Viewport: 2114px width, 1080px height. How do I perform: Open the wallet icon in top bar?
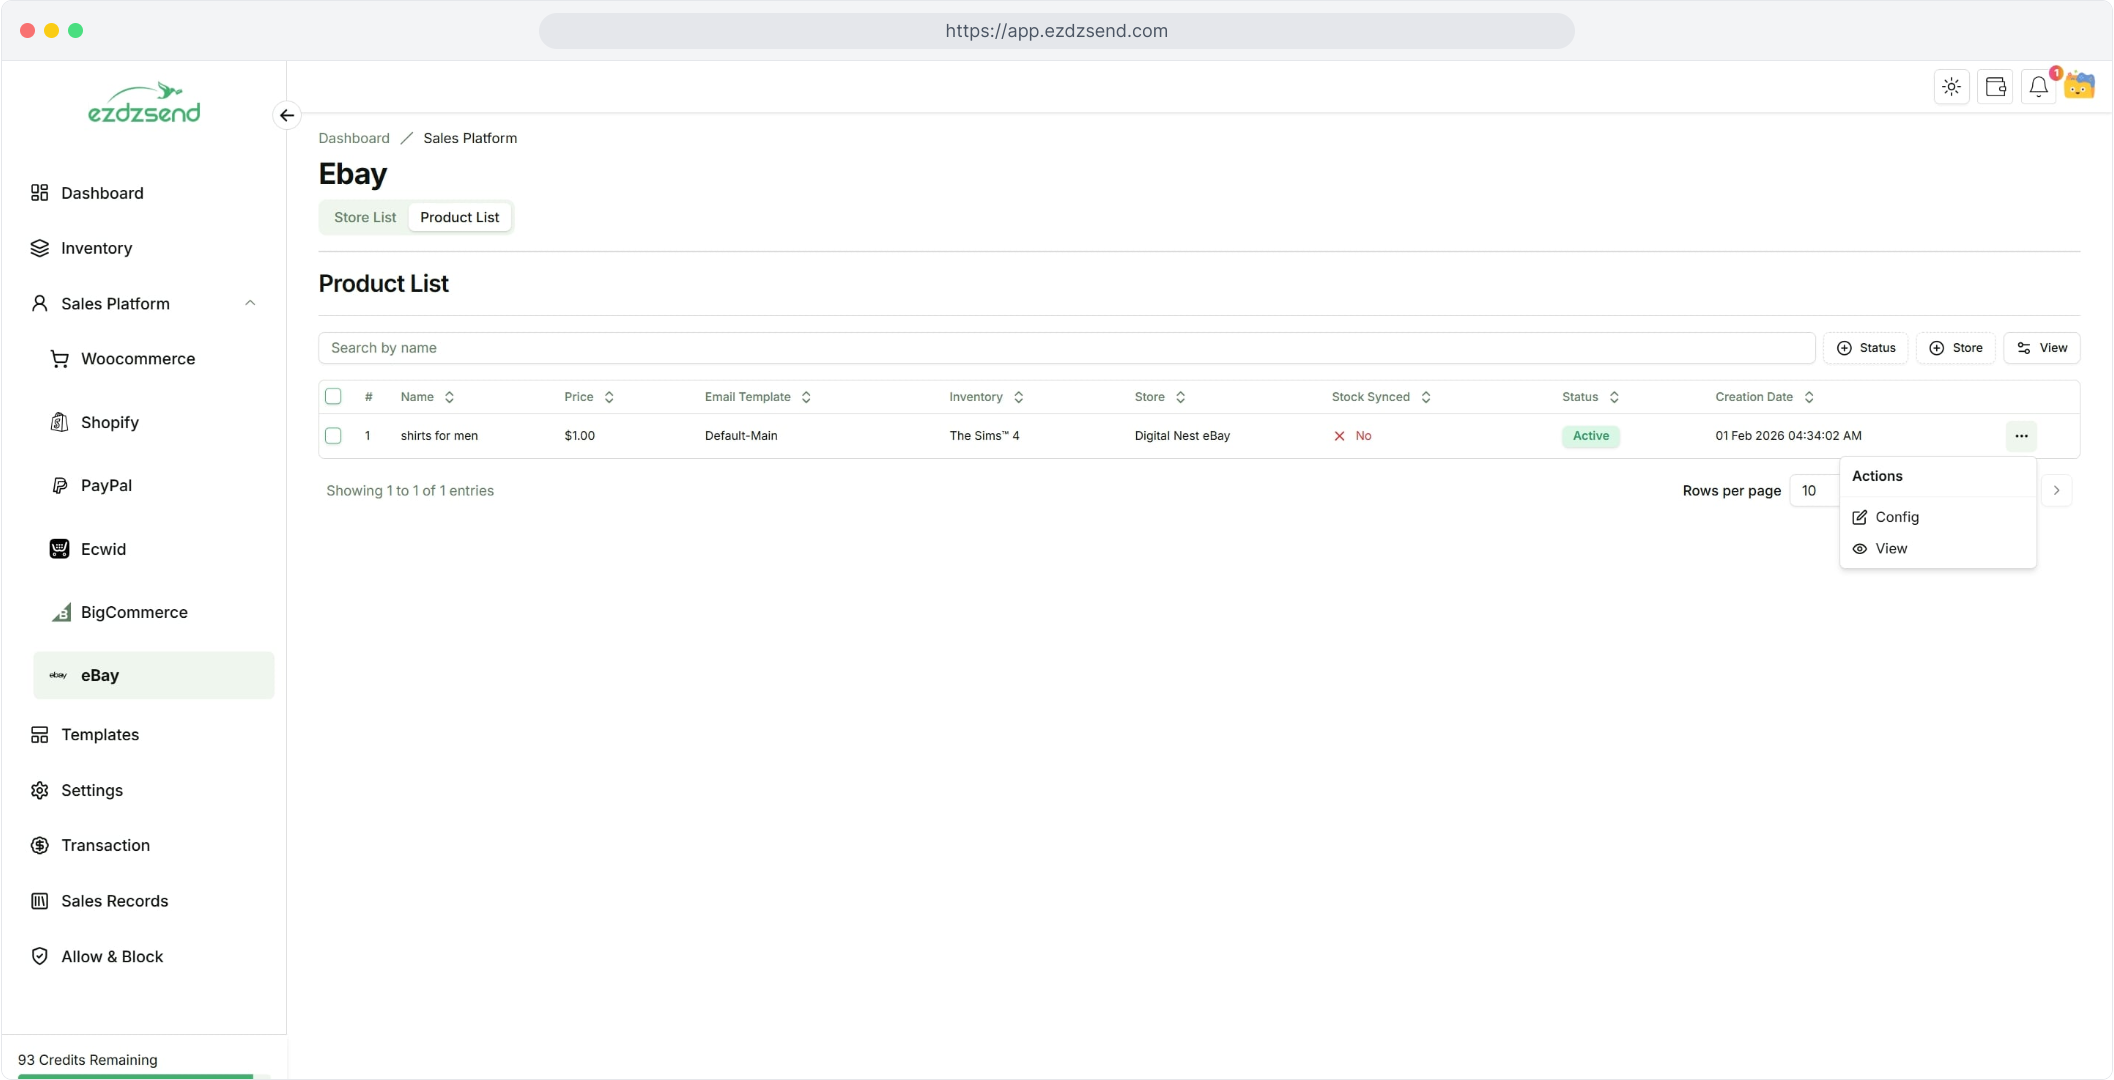click(x=1995, y=87)
